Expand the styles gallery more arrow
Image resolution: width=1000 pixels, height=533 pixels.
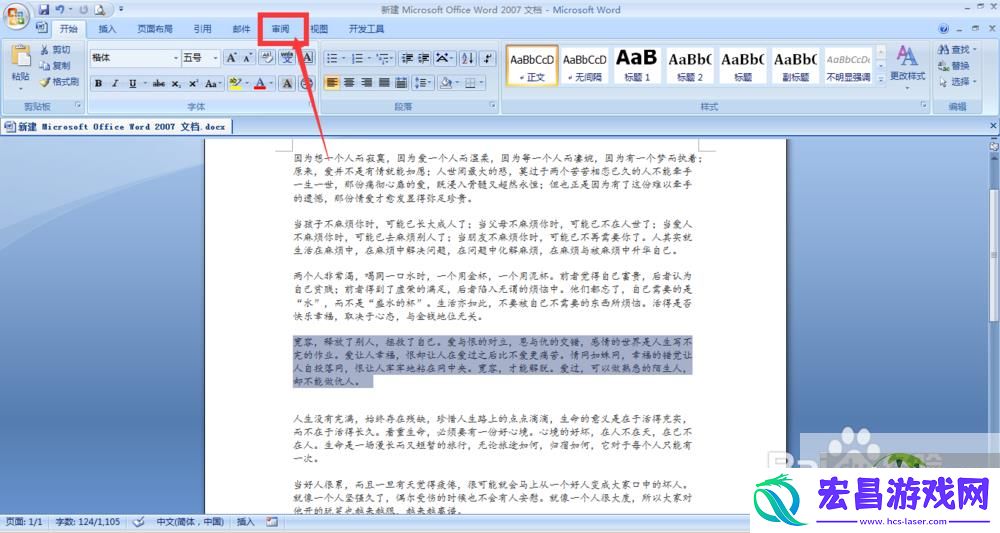[x=881, y=79]
